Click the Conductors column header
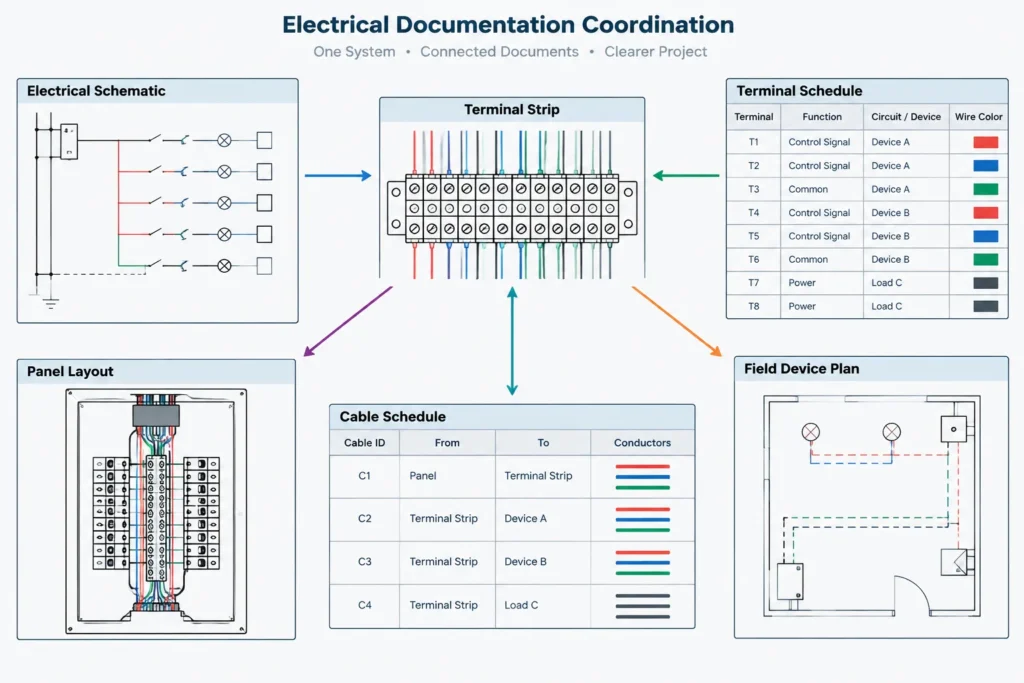 pyautogui.click(x=643, y=443)
